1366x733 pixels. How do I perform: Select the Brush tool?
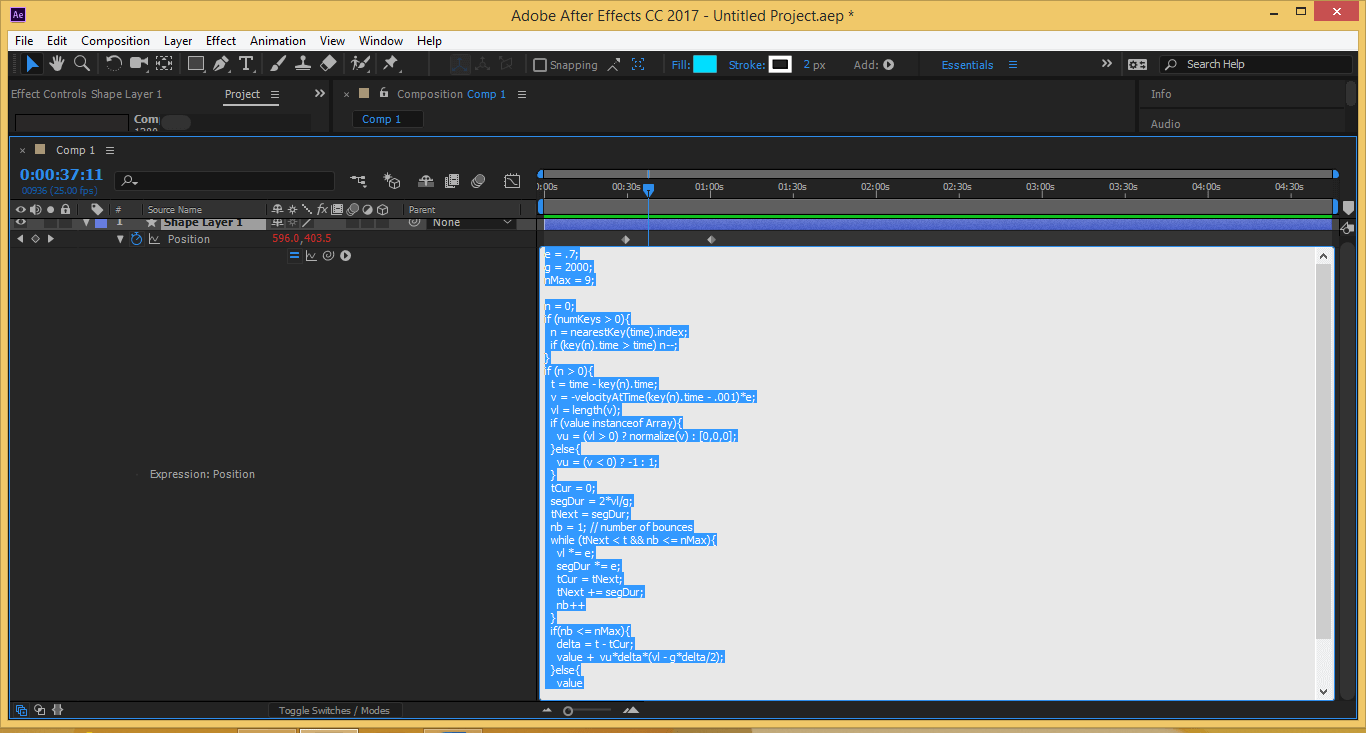(x=278, y=64)
